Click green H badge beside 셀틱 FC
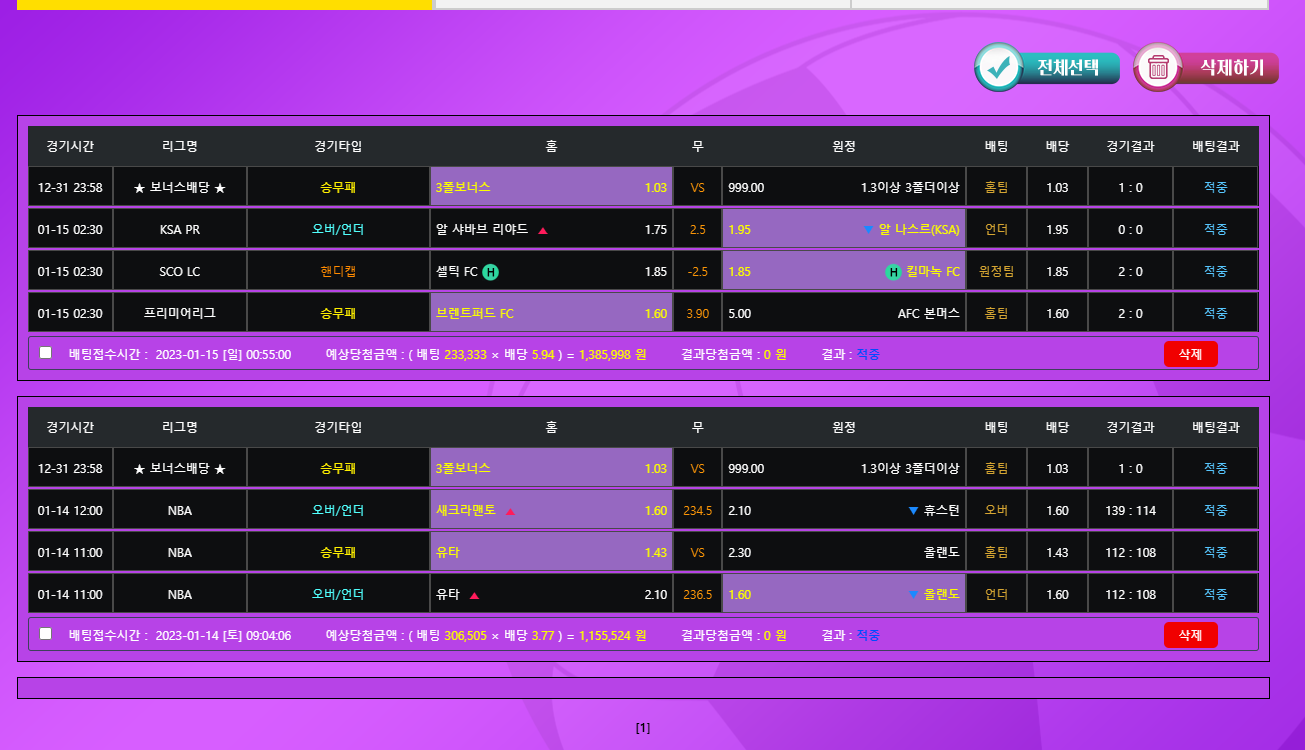Image resolution: width=1305 pixels, height=750 pixels. point(491,271)
